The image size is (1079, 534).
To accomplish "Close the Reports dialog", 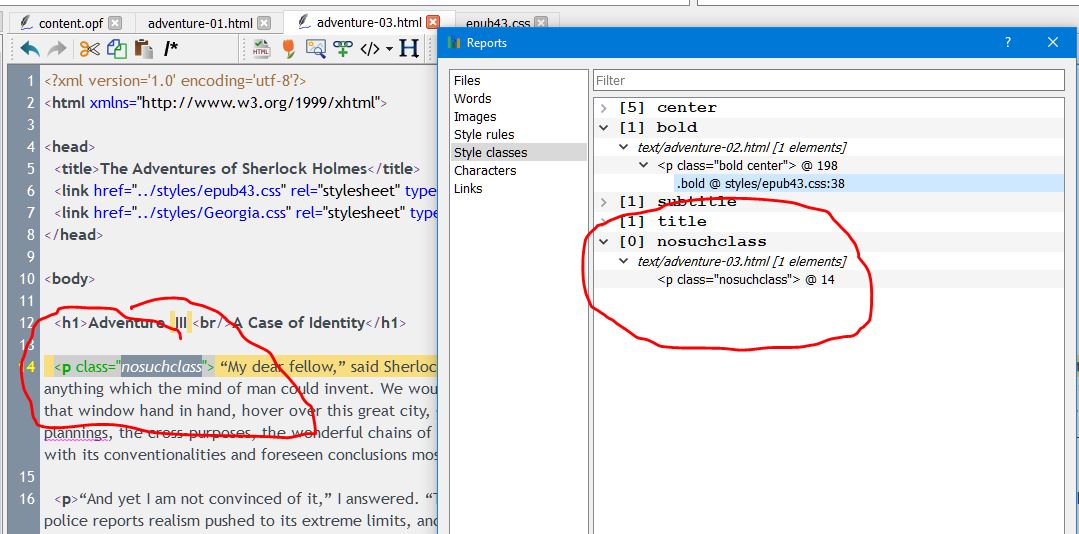I will point(1053,43).
